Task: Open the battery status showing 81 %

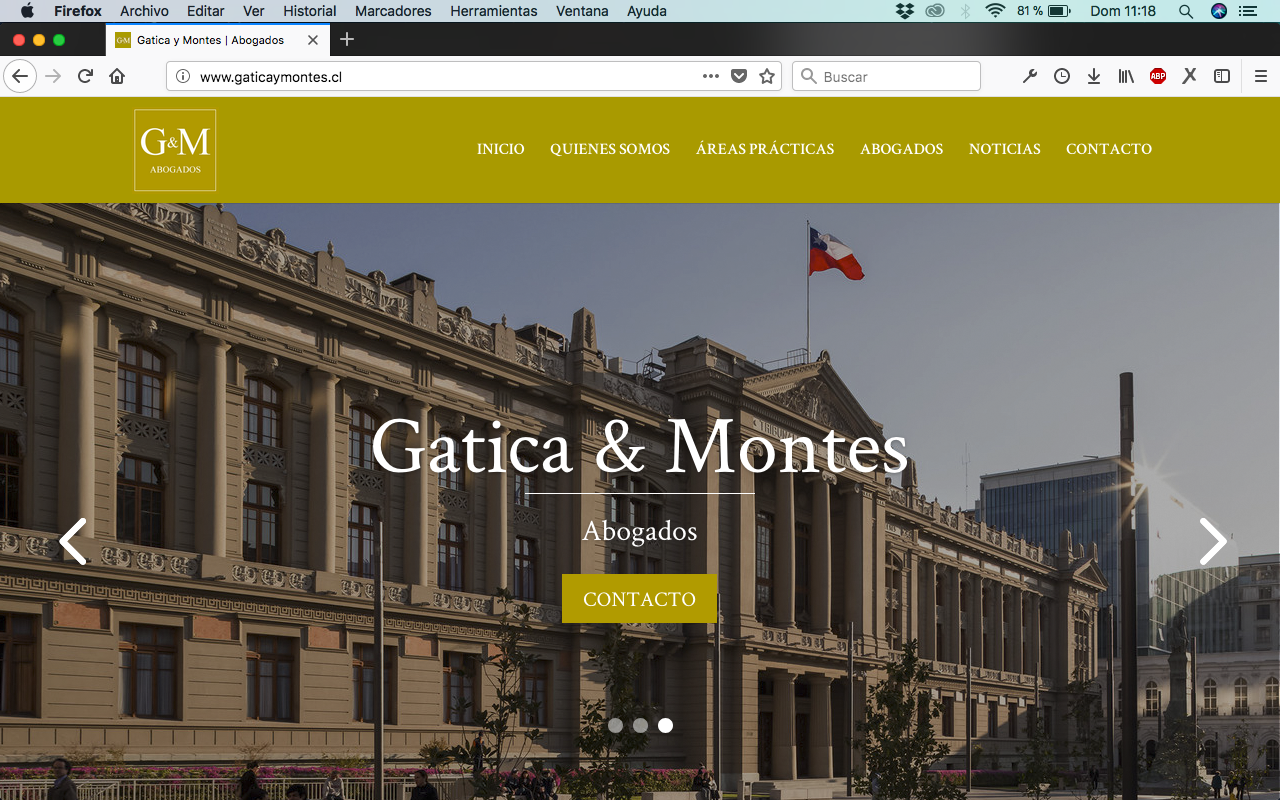Action: tap(1044, 11)
